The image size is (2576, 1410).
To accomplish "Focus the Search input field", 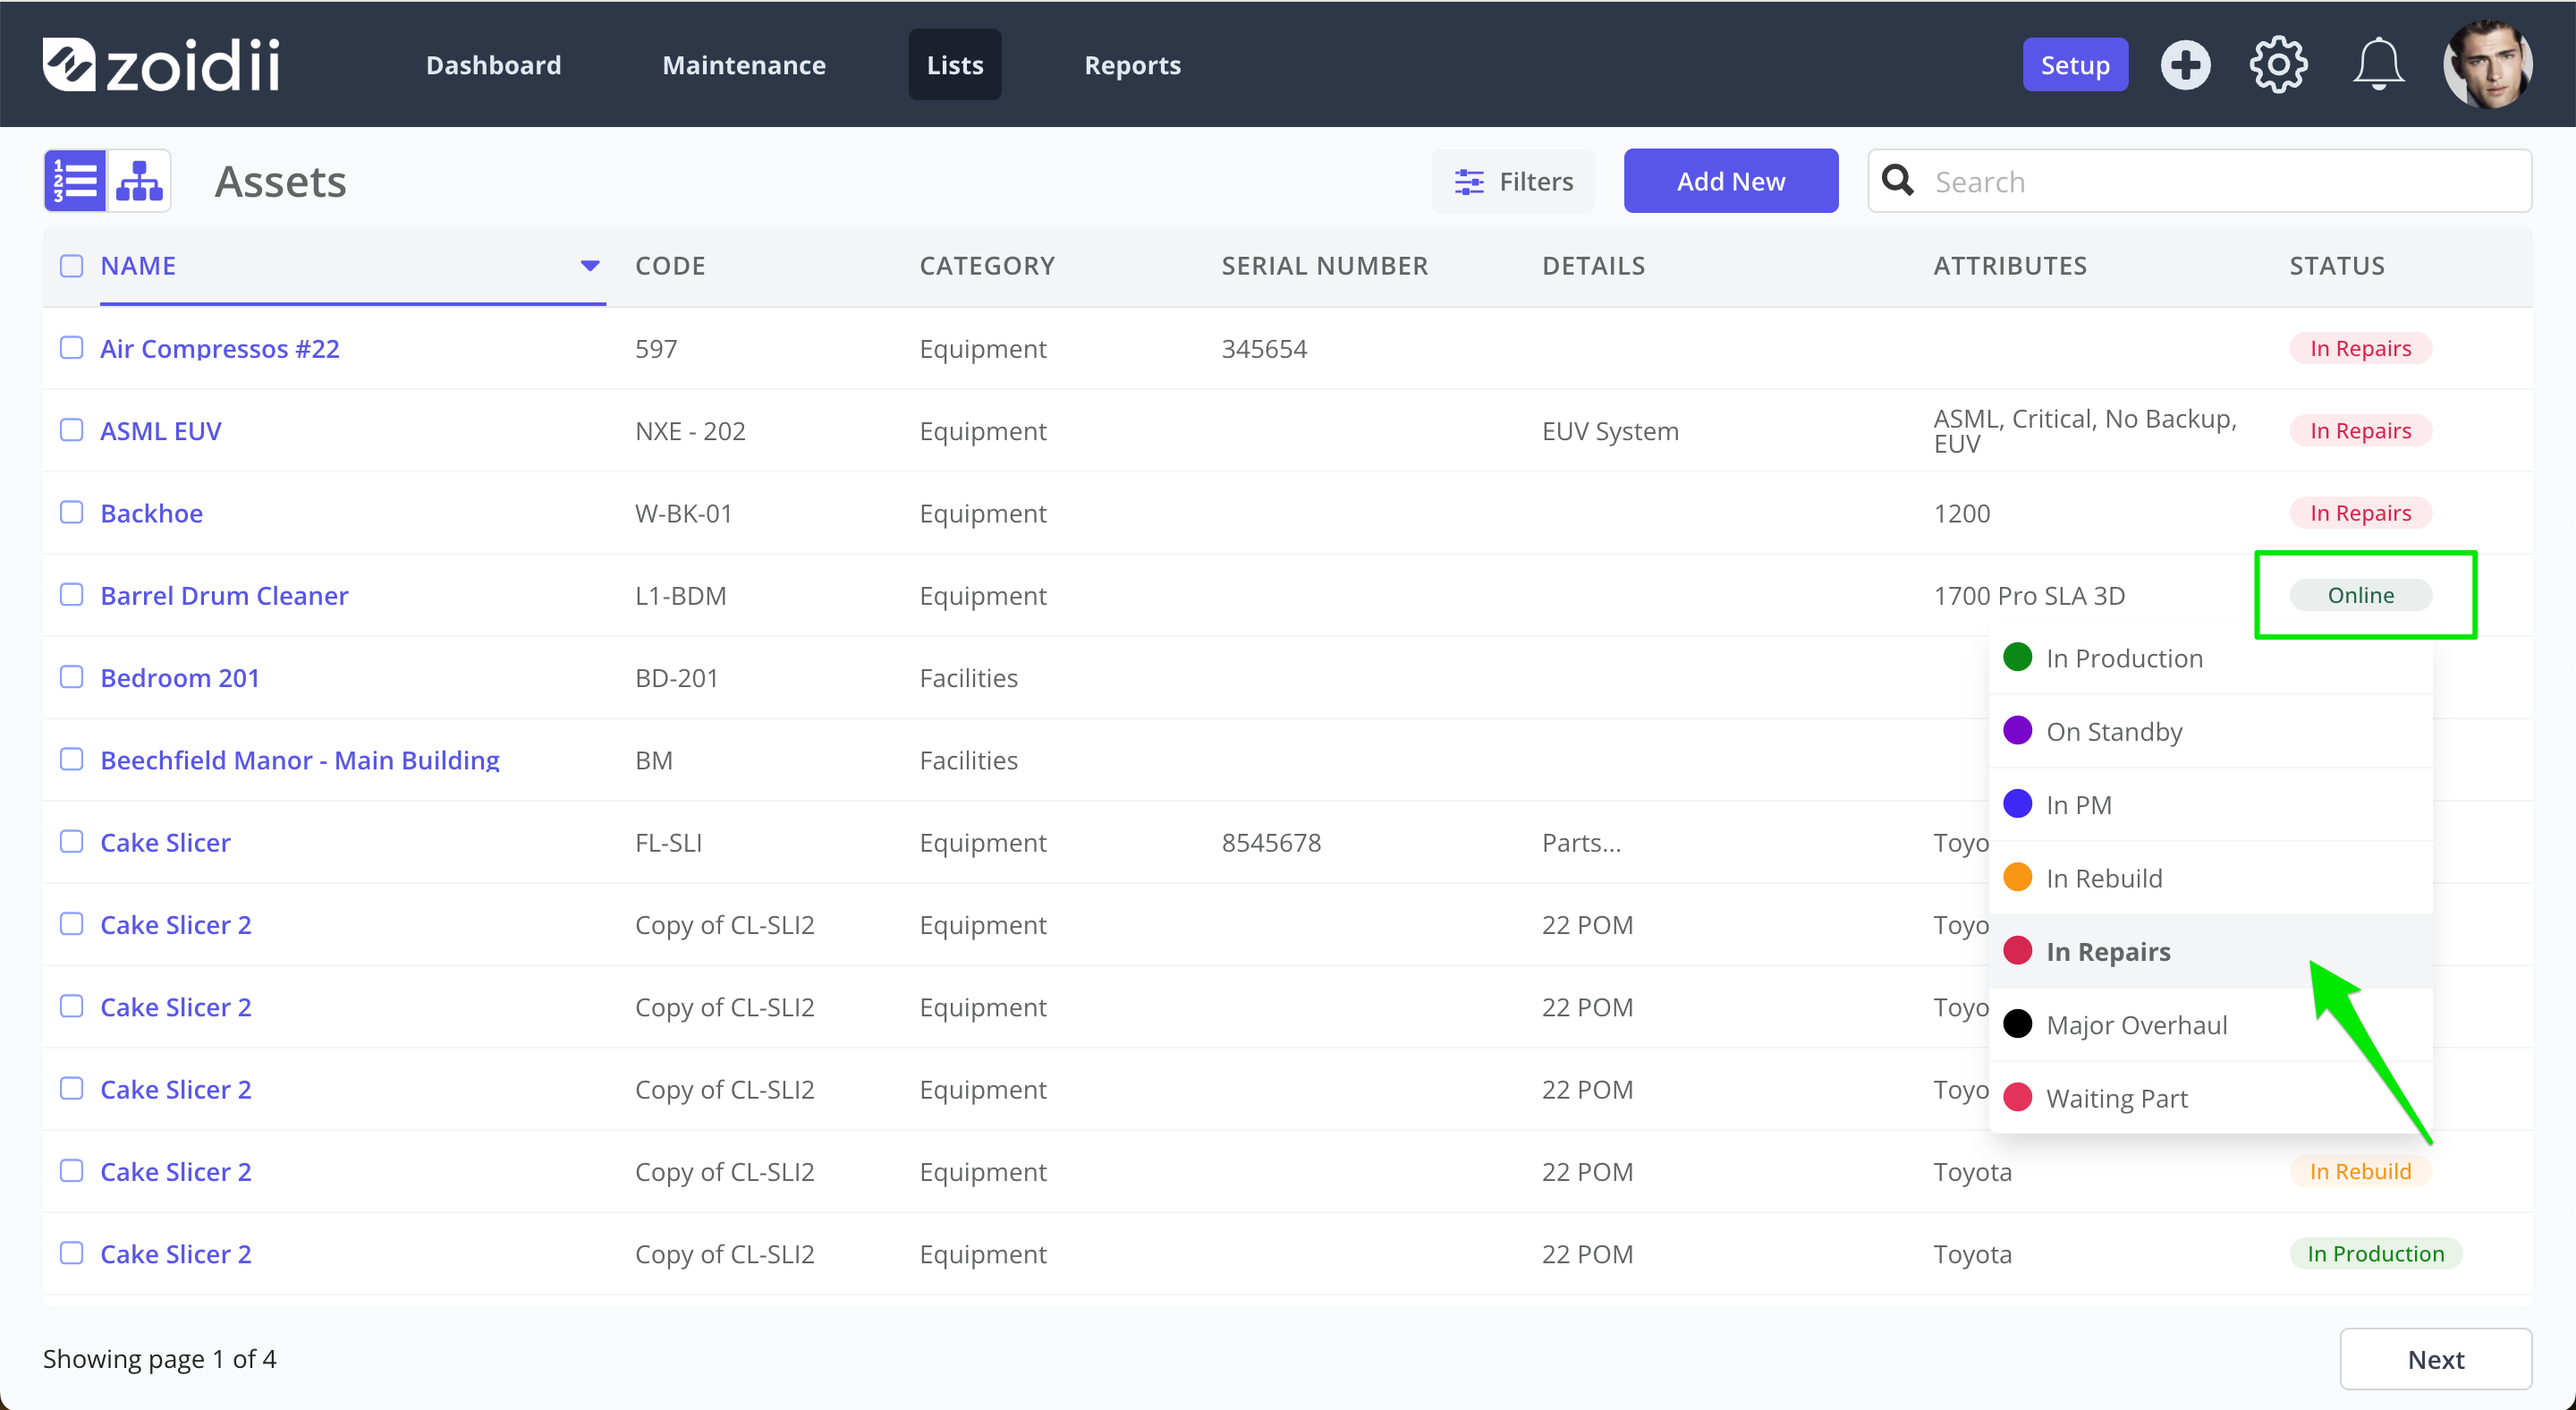I will [2200, 181].
